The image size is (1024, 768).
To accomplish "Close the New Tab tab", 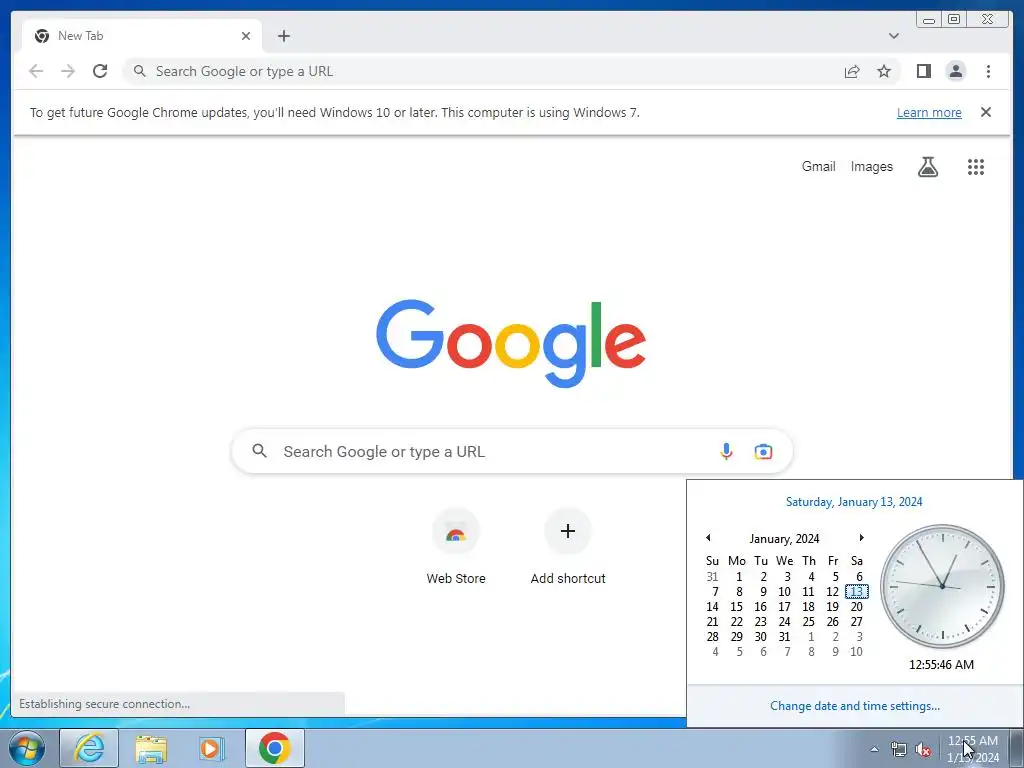I will 246,36.
